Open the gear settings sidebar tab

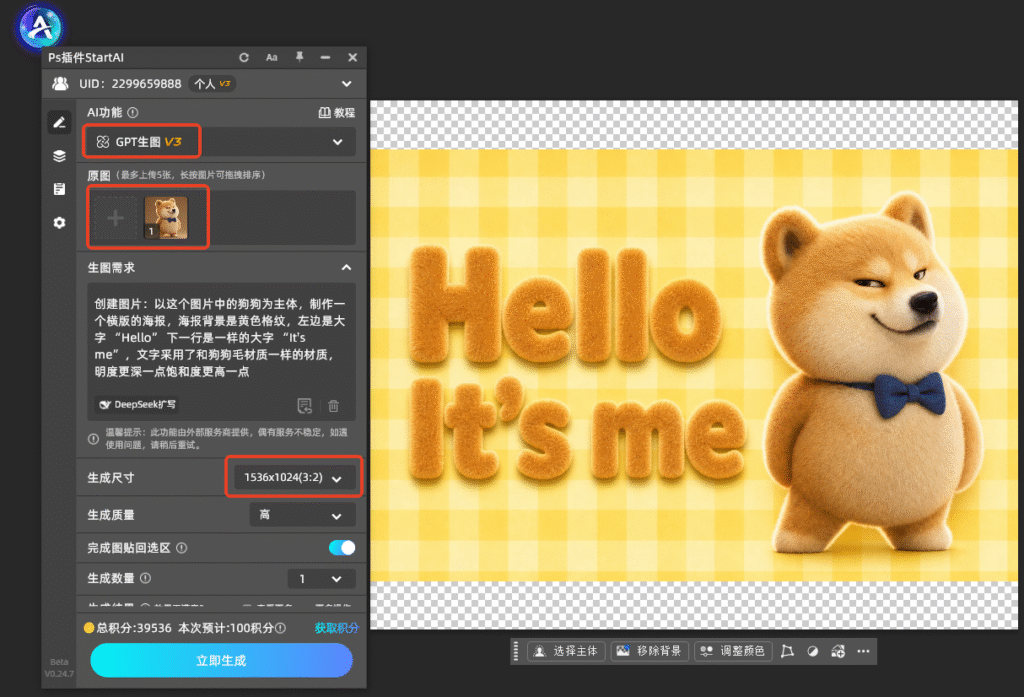coord(59,223)
